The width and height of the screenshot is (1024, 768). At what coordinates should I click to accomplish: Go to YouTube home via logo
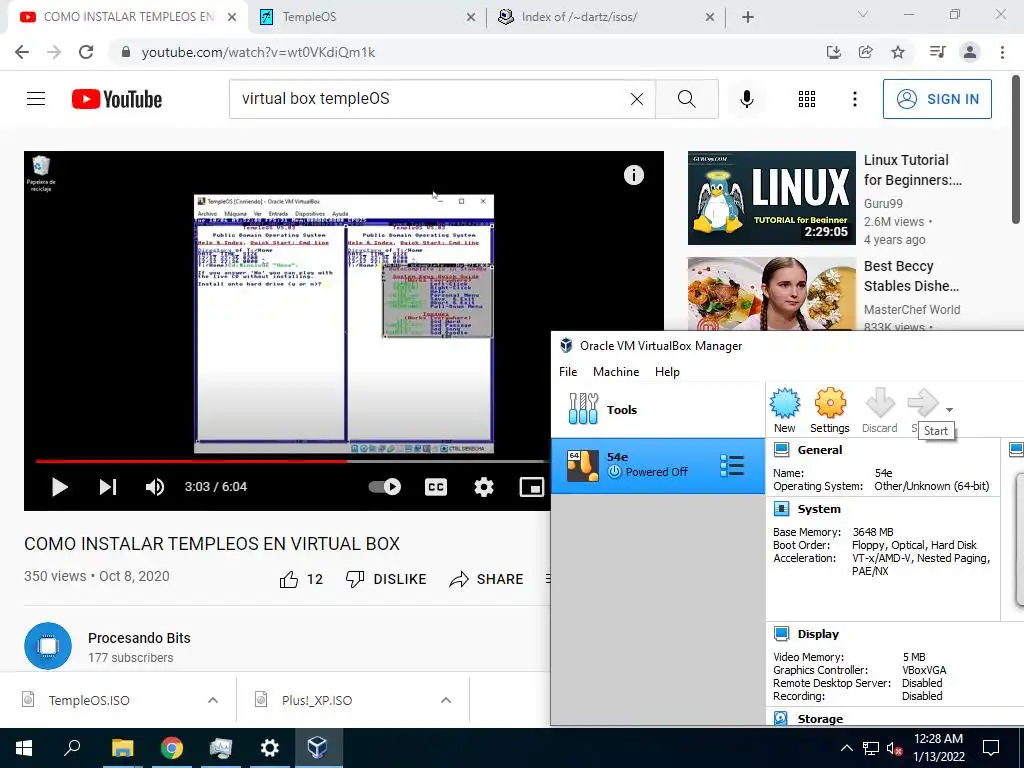pos(117,99)
